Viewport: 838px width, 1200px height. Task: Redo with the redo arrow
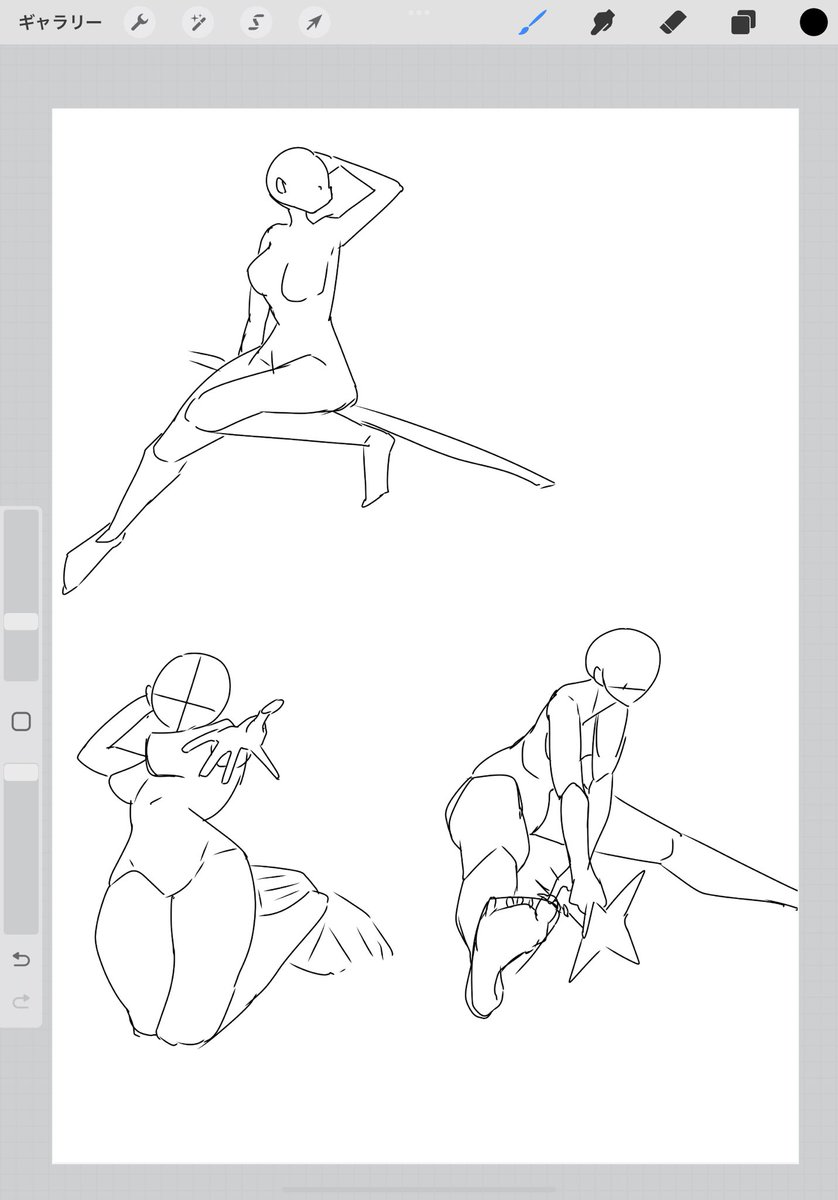[x=21, y=1001]
